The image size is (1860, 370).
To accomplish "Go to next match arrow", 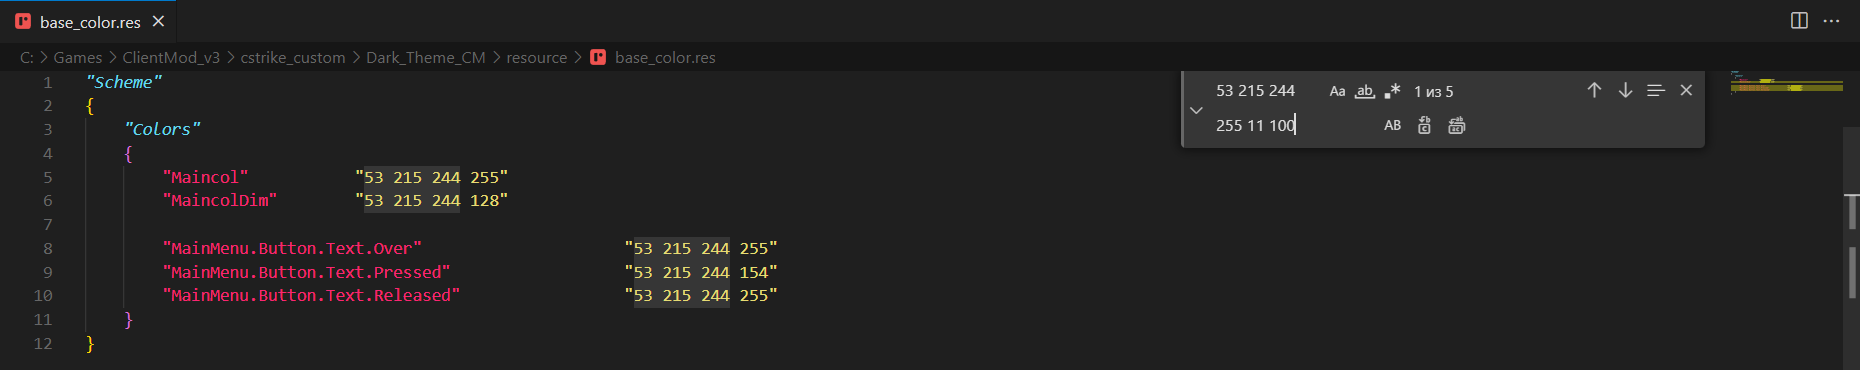I will (x=1625, y=90).
